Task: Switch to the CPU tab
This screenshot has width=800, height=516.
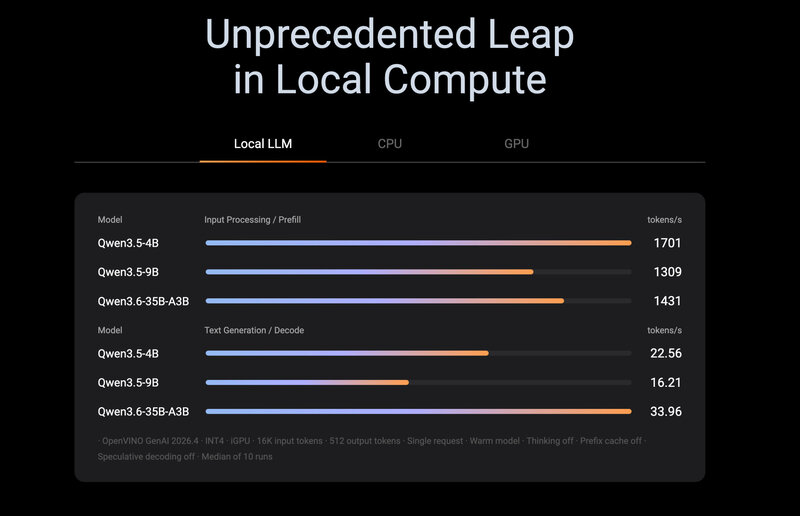Action: point(390,144)
